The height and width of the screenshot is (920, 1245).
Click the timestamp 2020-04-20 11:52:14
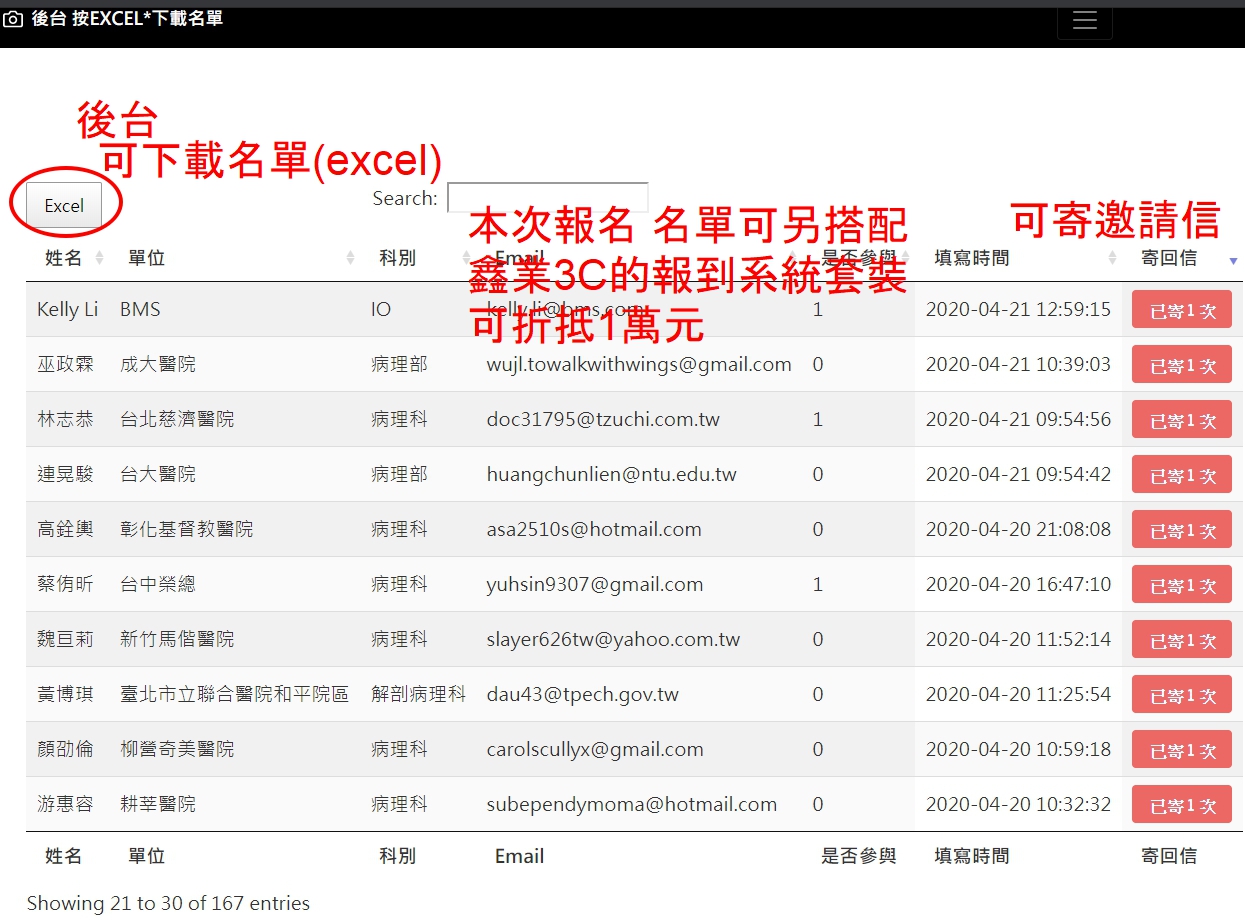(1018, 639)
